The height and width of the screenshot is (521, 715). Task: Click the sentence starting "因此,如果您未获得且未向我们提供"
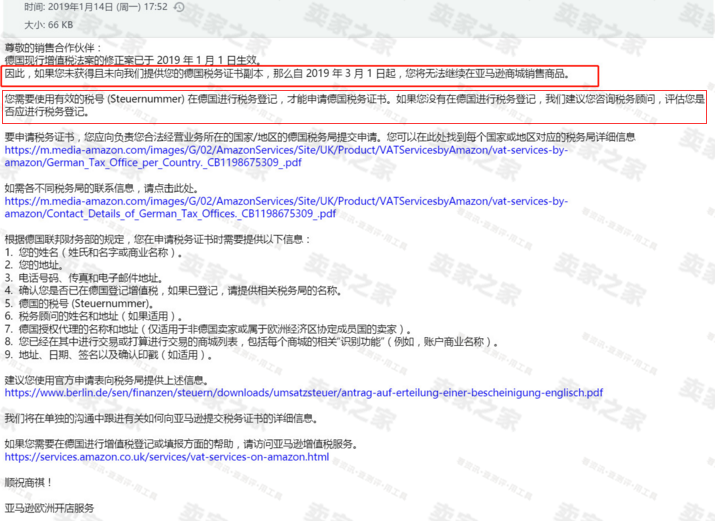(x=288, y=73)
